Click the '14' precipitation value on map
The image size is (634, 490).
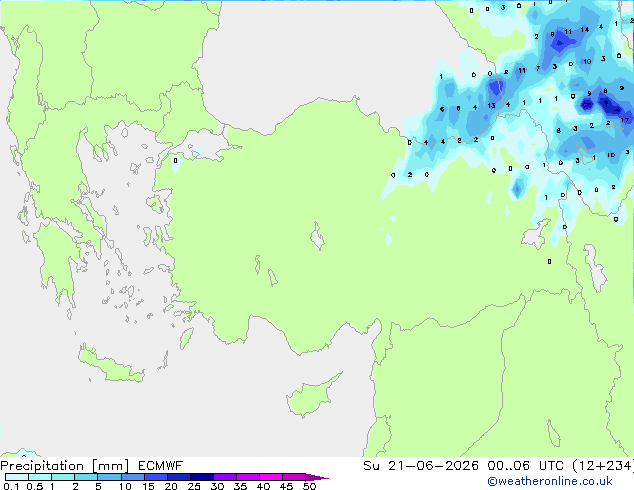(x=584, y=30)
